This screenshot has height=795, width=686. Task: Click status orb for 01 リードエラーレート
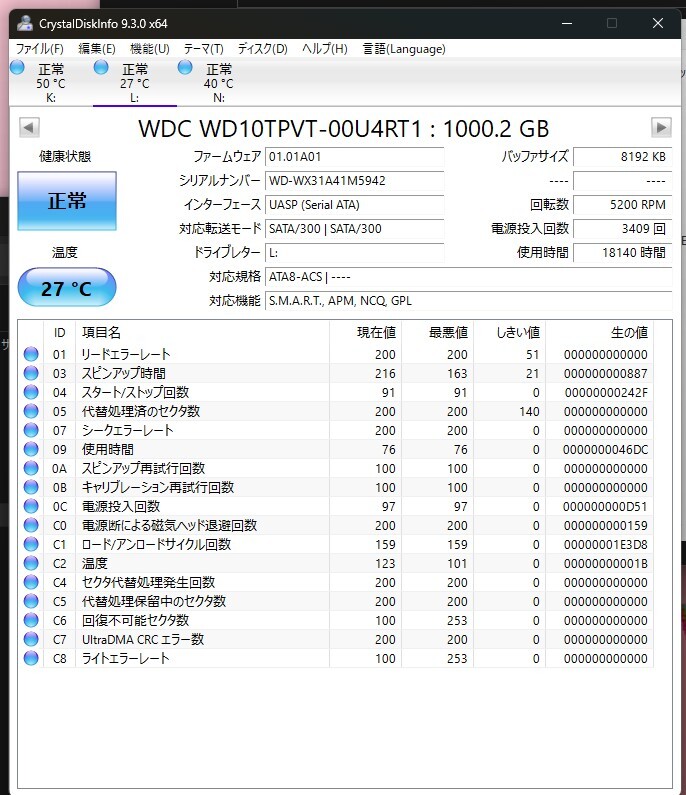(31, 354)
